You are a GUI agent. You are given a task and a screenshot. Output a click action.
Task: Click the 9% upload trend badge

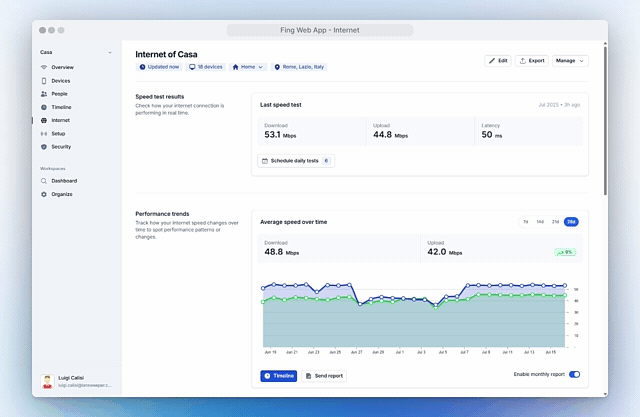point(565,253)
